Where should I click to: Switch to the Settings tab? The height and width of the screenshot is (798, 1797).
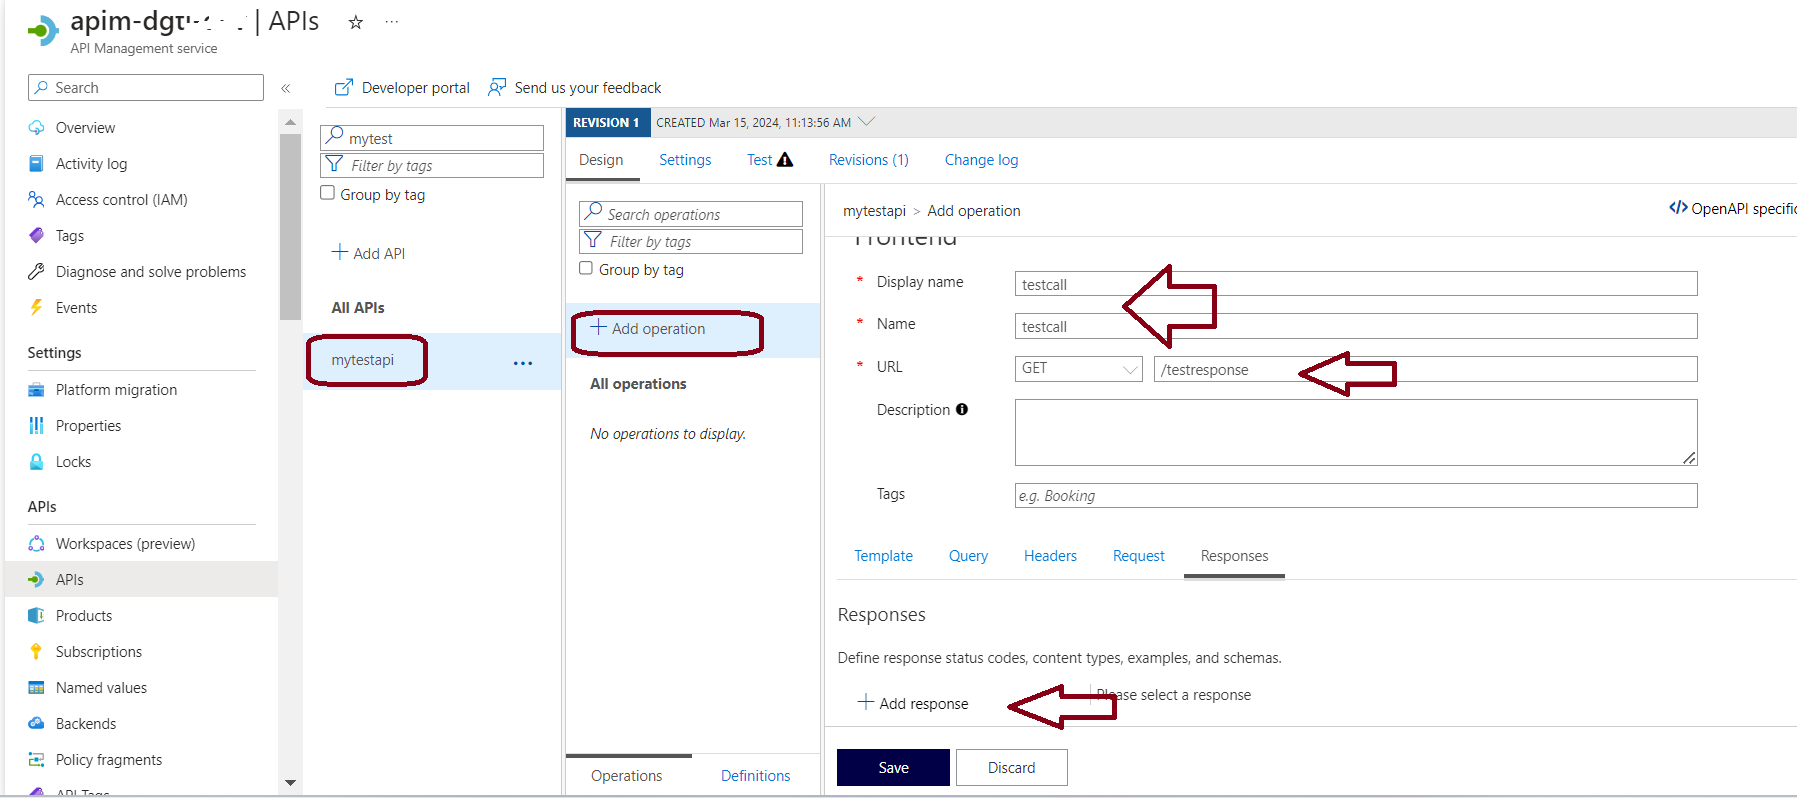pos(685,160)
